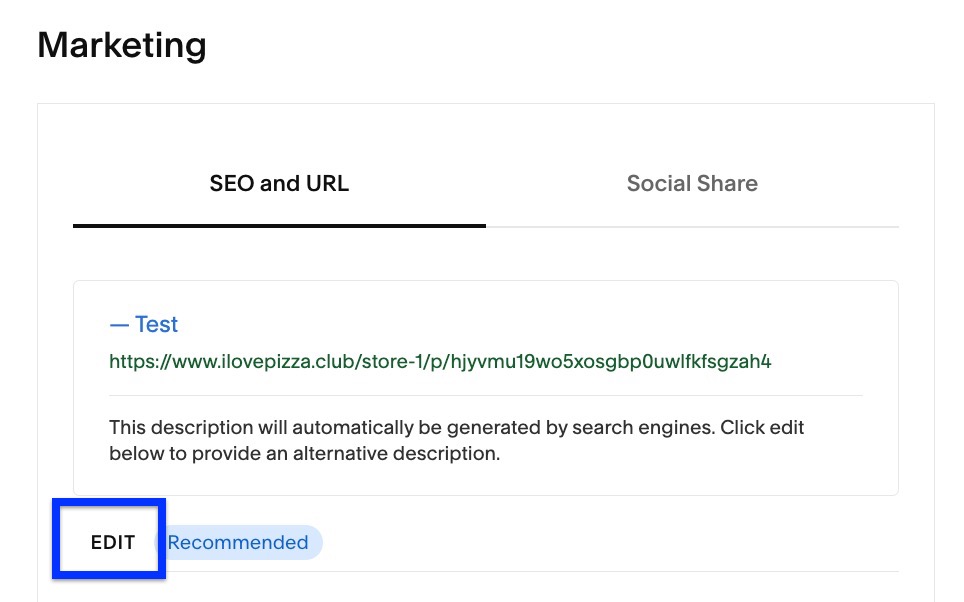Click the store-1 path in the URL

pyautogui.click(x=350, y=361)
